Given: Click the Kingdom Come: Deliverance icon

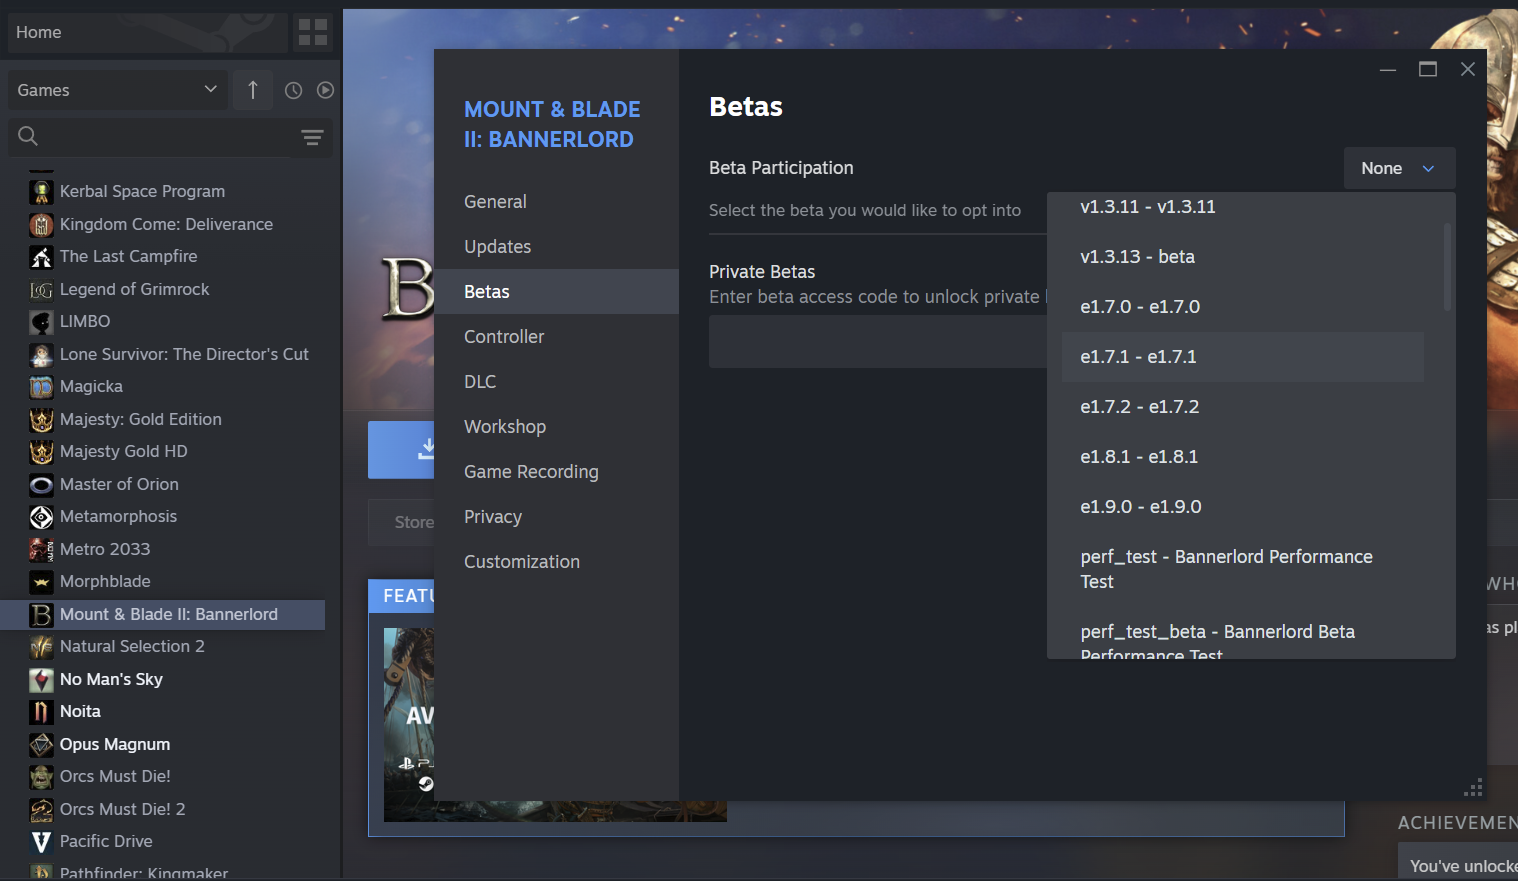Looking at the screenshot, I should coord(41,224).
